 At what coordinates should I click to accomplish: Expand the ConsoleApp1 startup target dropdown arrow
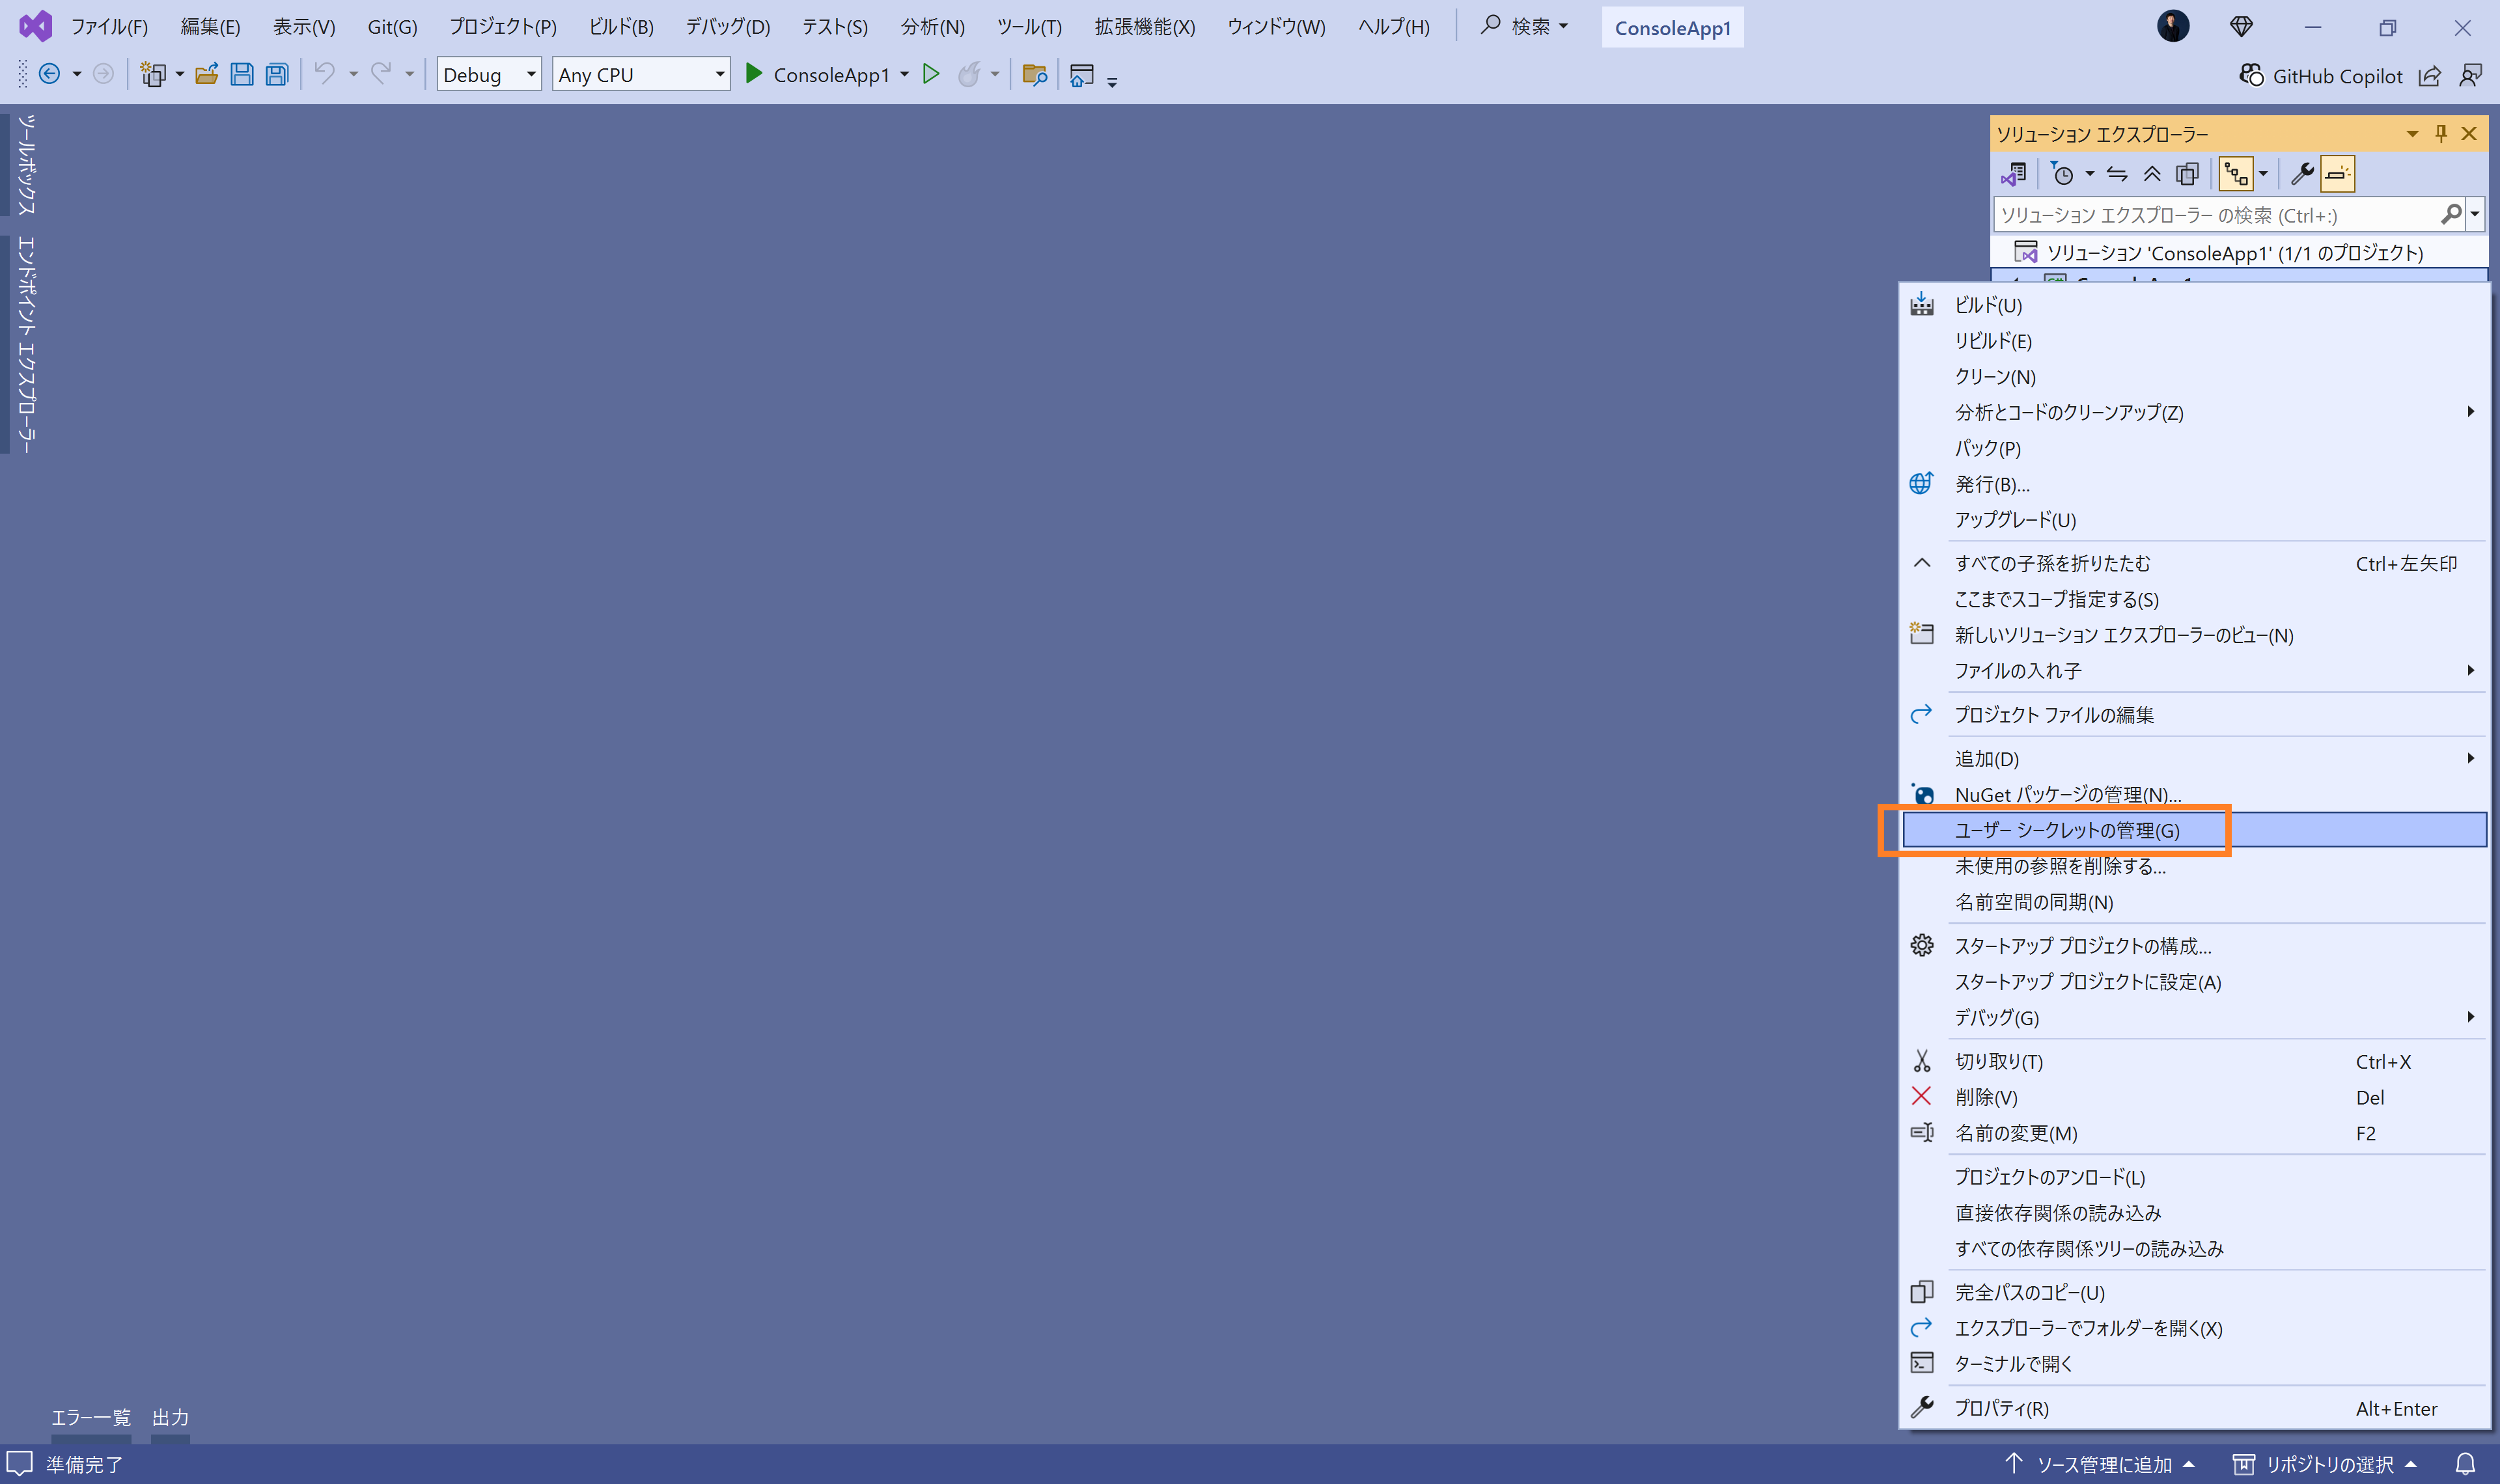click(905, 75)
